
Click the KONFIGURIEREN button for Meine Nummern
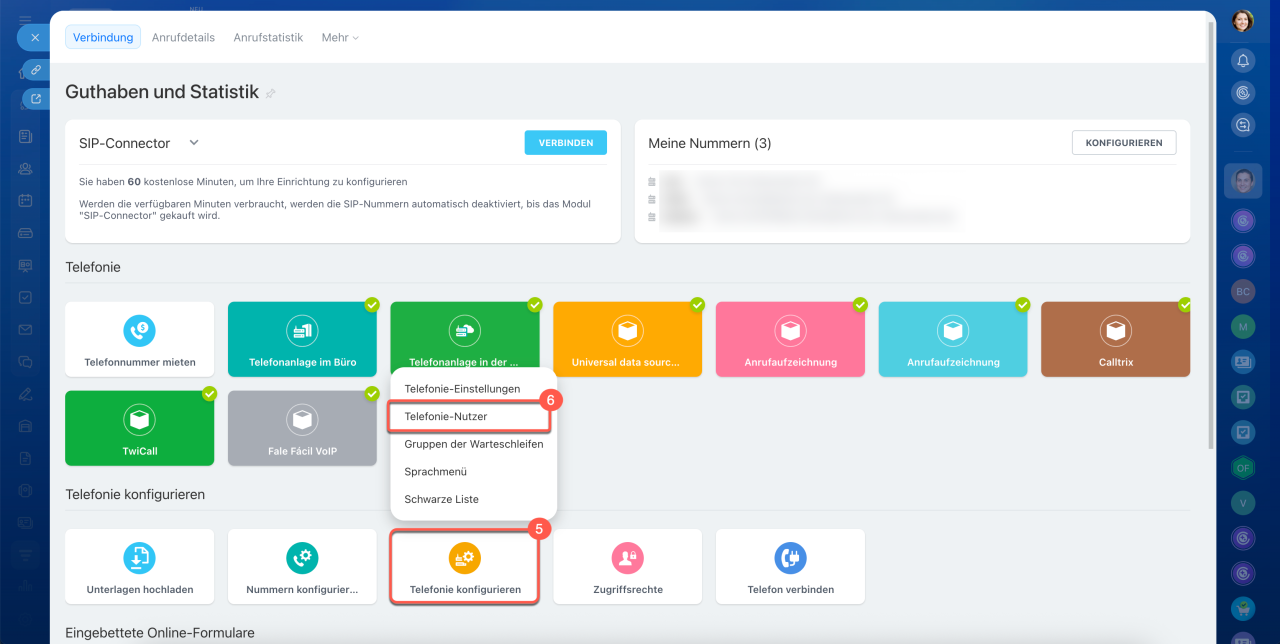[x=1123, y=143]
